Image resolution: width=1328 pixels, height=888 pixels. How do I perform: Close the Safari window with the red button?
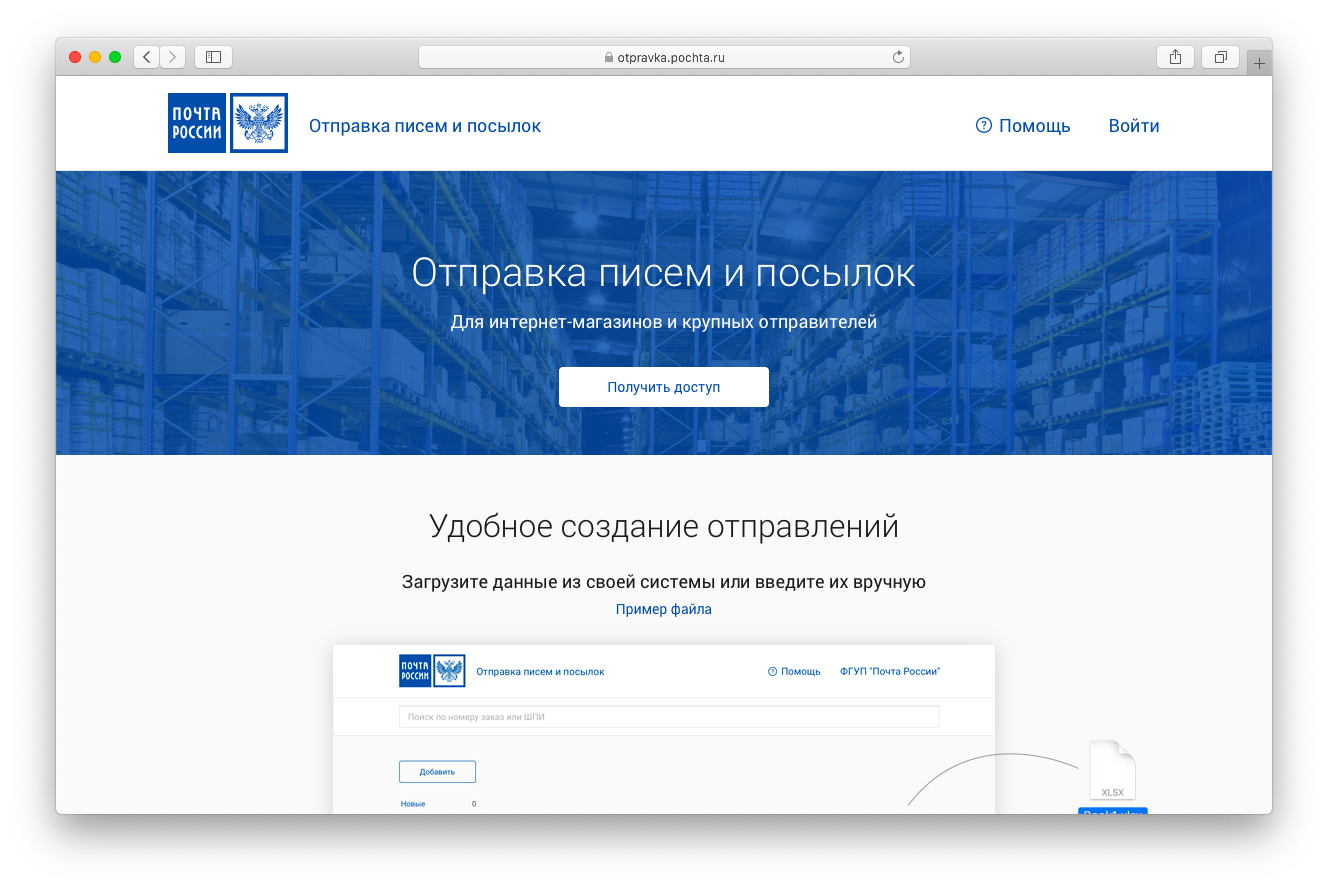pyautogui.click(x=75, y=57)
